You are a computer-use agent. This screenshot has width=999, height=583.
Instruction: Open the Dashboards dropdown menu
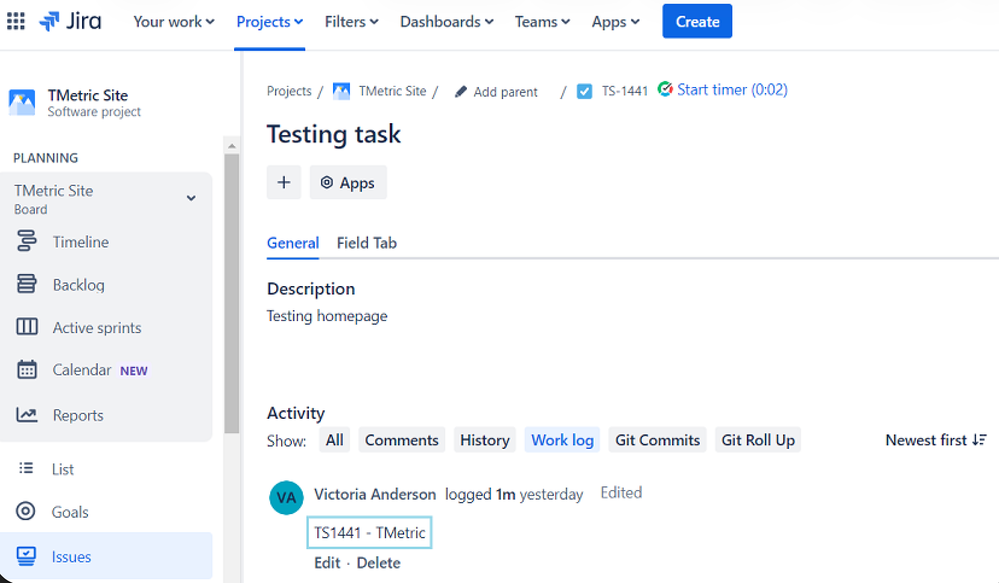[447, 22]
